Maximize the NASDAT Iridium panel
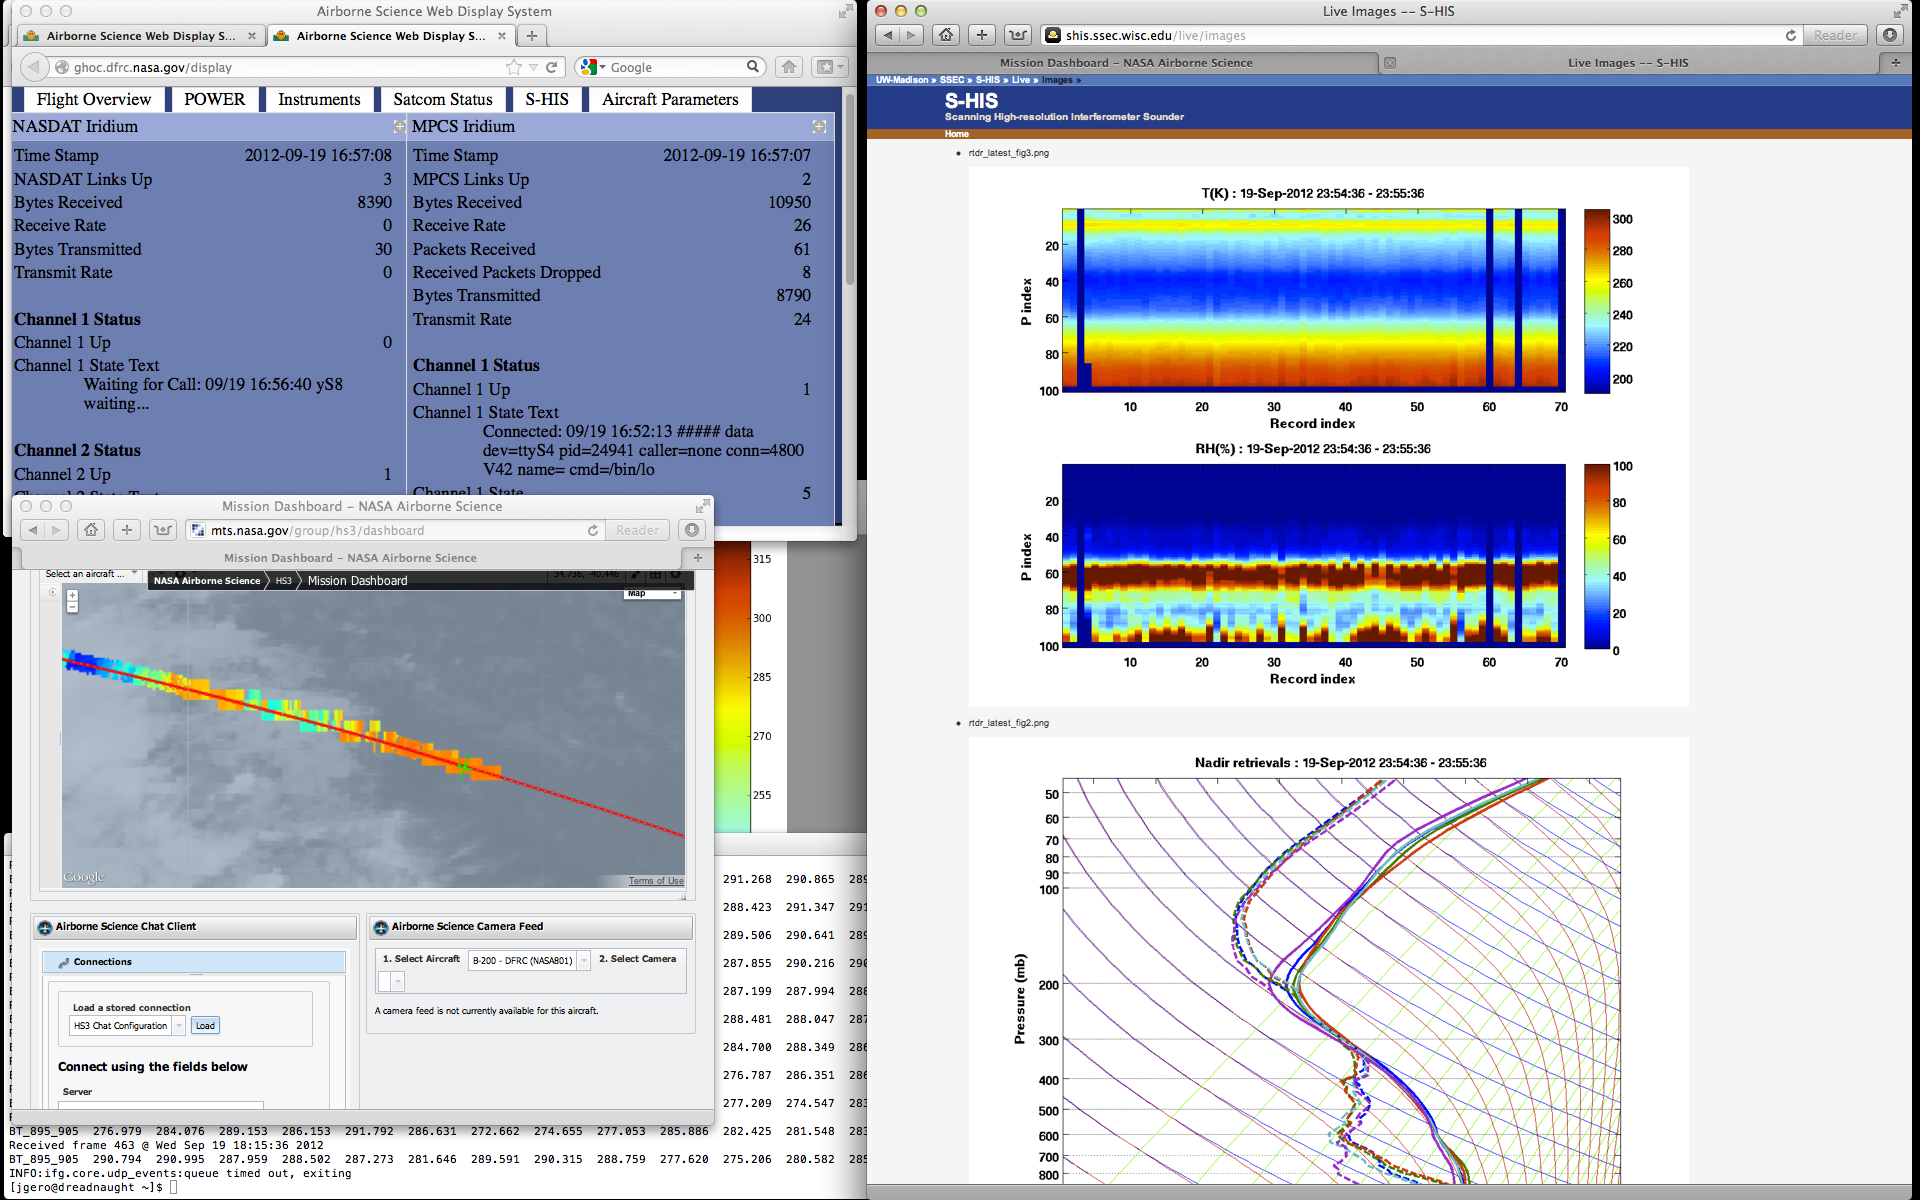 point(399,127)
